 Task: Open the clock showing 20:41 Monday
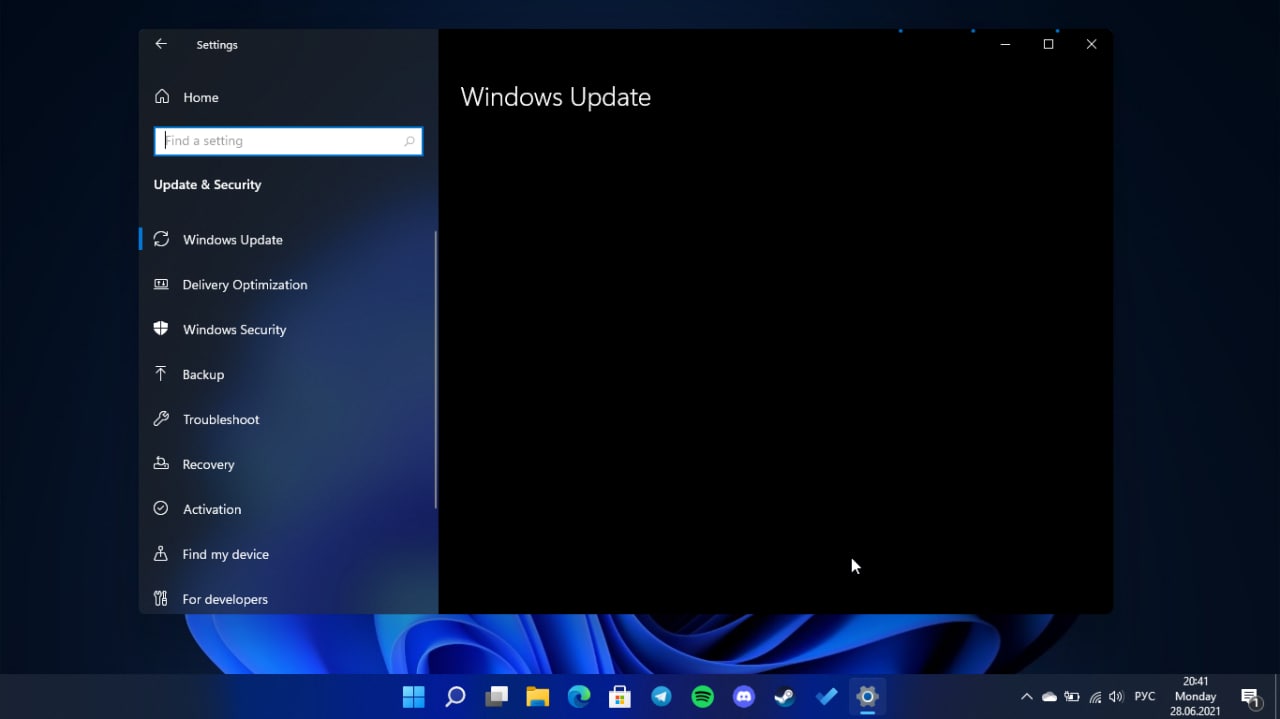pos(1195,697)
